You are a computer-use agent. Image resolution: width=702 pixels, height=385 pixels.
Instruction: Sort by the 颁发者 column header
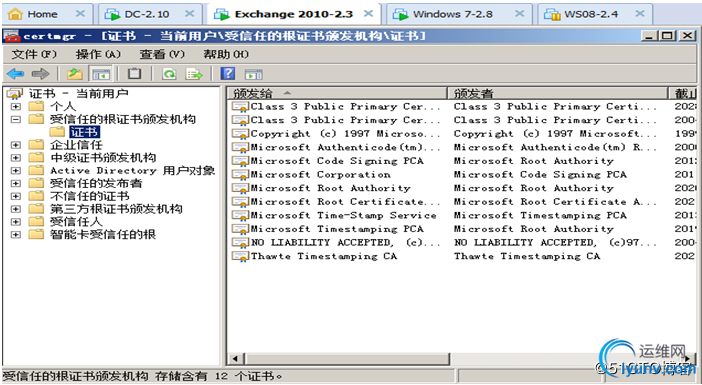point(558,93)
